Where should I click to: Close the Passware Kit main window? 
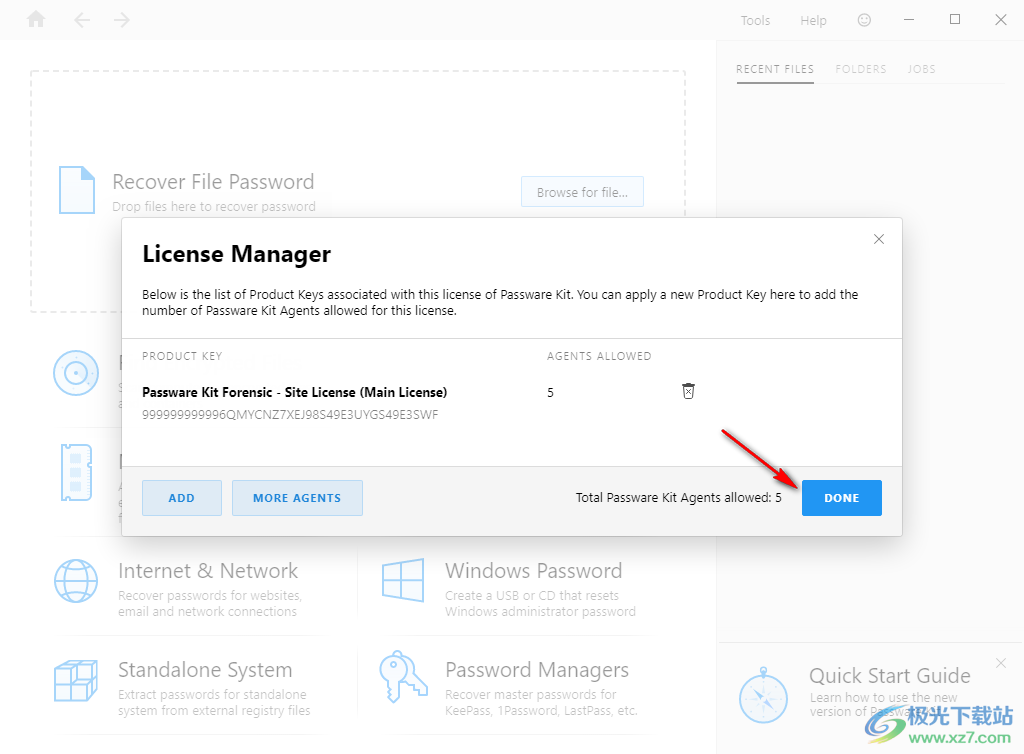[x=1000, y=20]
